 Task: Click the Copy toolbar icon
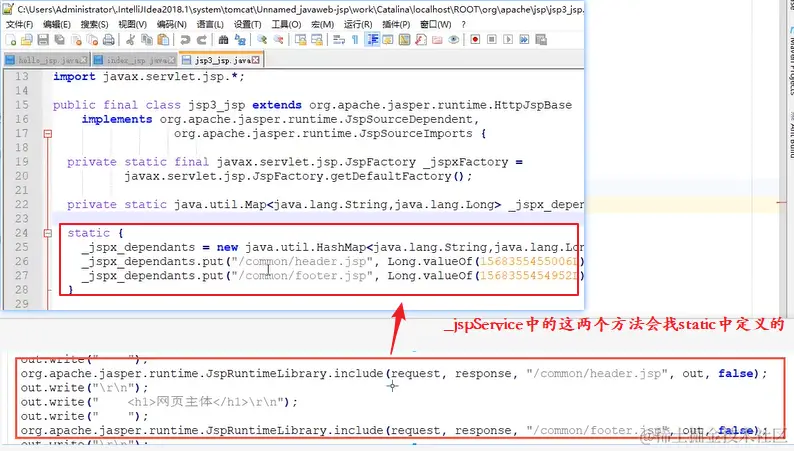pos(147,39)
